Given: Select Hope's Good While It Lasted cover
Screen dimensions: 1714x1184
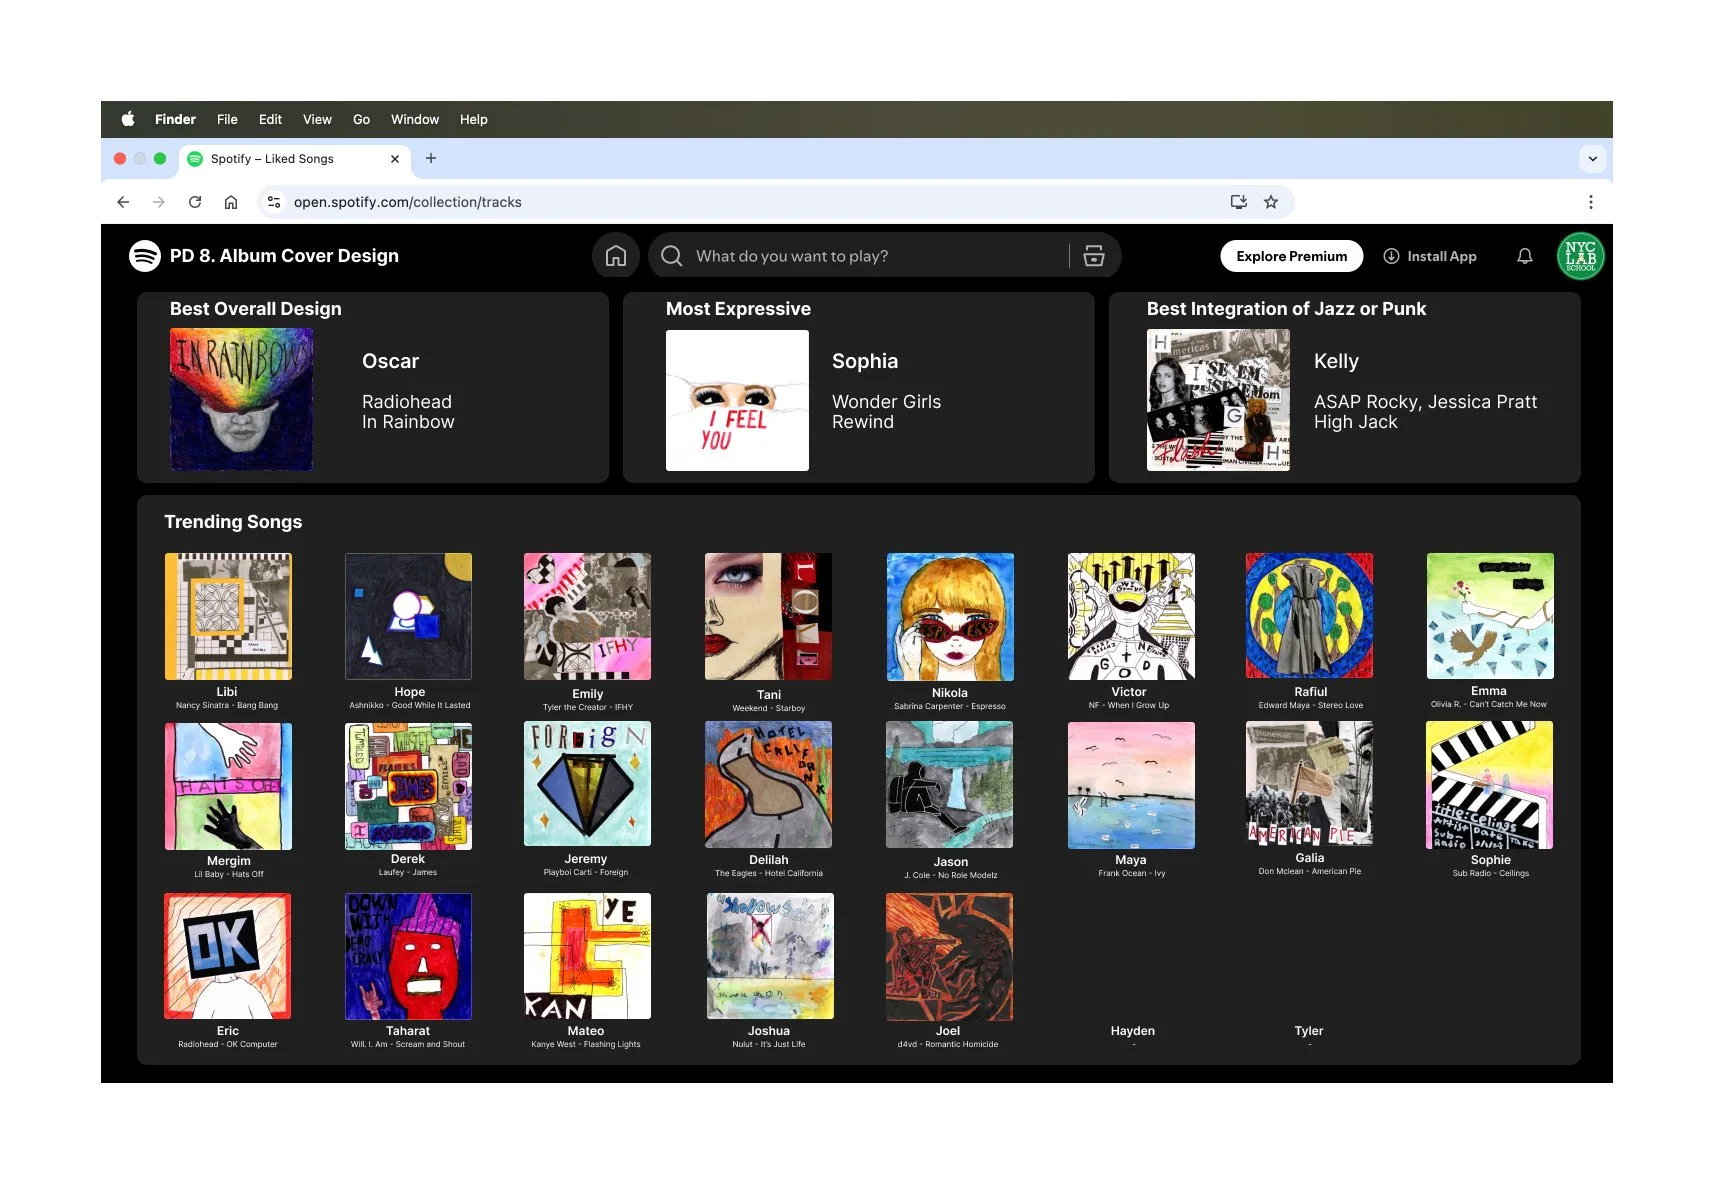Looking at the screenshot, I should coord(408,617).
